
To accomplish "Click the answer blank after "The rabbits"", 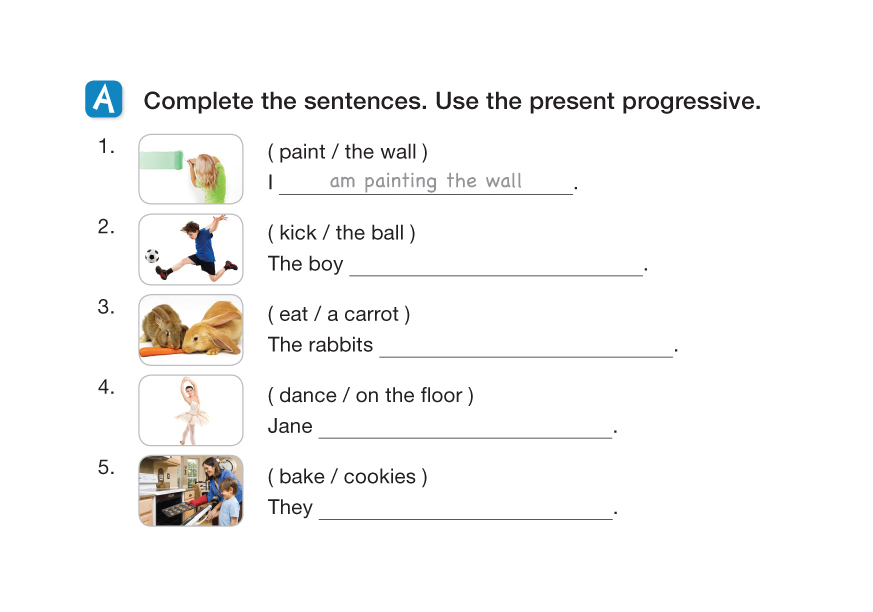I will click(x=526, y=345).
